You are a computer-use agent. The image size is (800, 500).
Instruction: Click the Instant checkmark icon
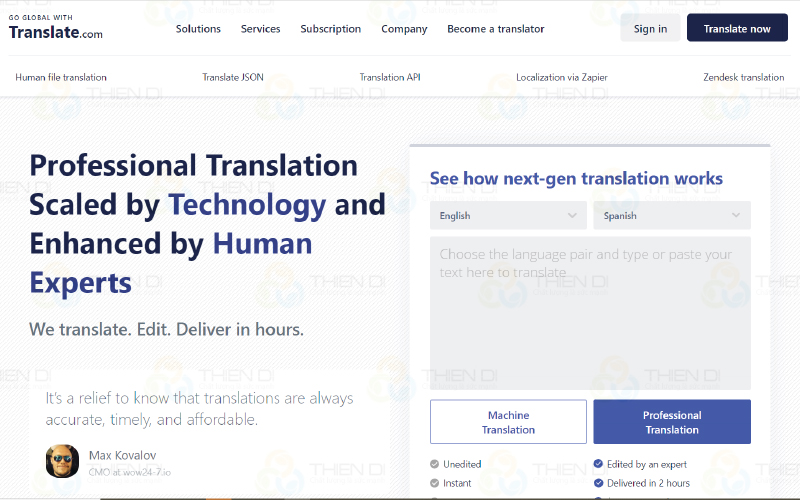coord(435,483)
